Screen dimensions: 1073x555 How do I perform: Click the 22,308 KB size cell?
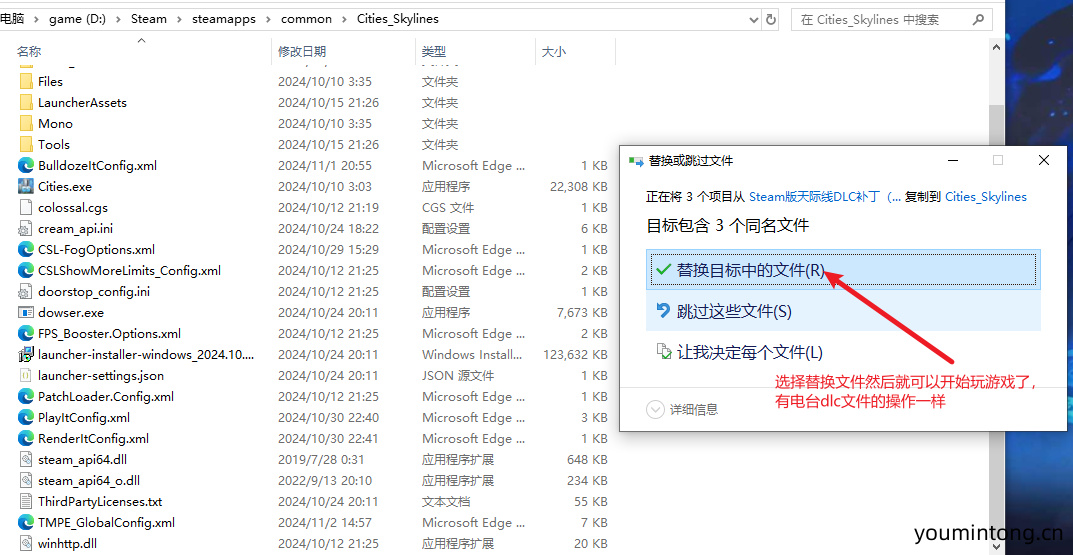pos(578,187)
